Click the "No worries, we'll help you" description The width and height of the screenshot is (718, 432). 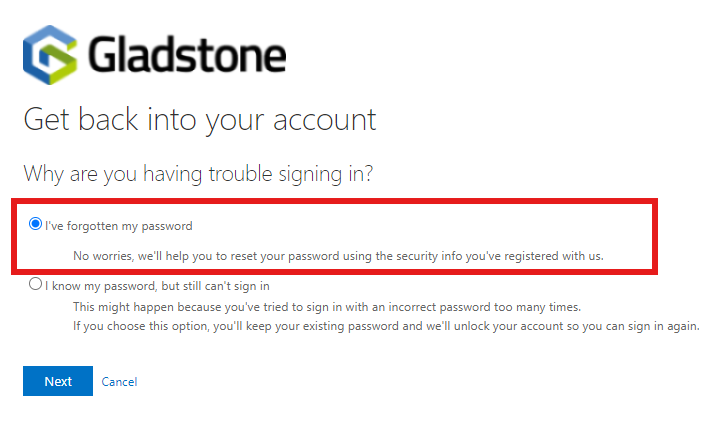coord(338,256)
